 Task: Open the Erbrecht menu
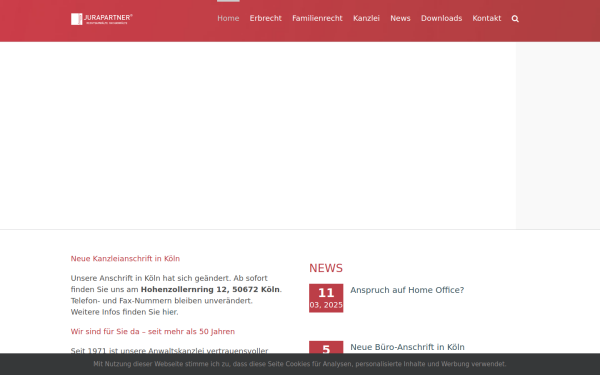click(266, 18)
